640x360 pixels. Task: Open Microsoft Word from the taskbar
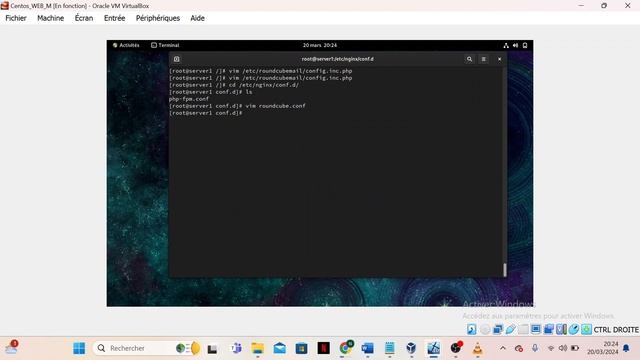[367, 348]
